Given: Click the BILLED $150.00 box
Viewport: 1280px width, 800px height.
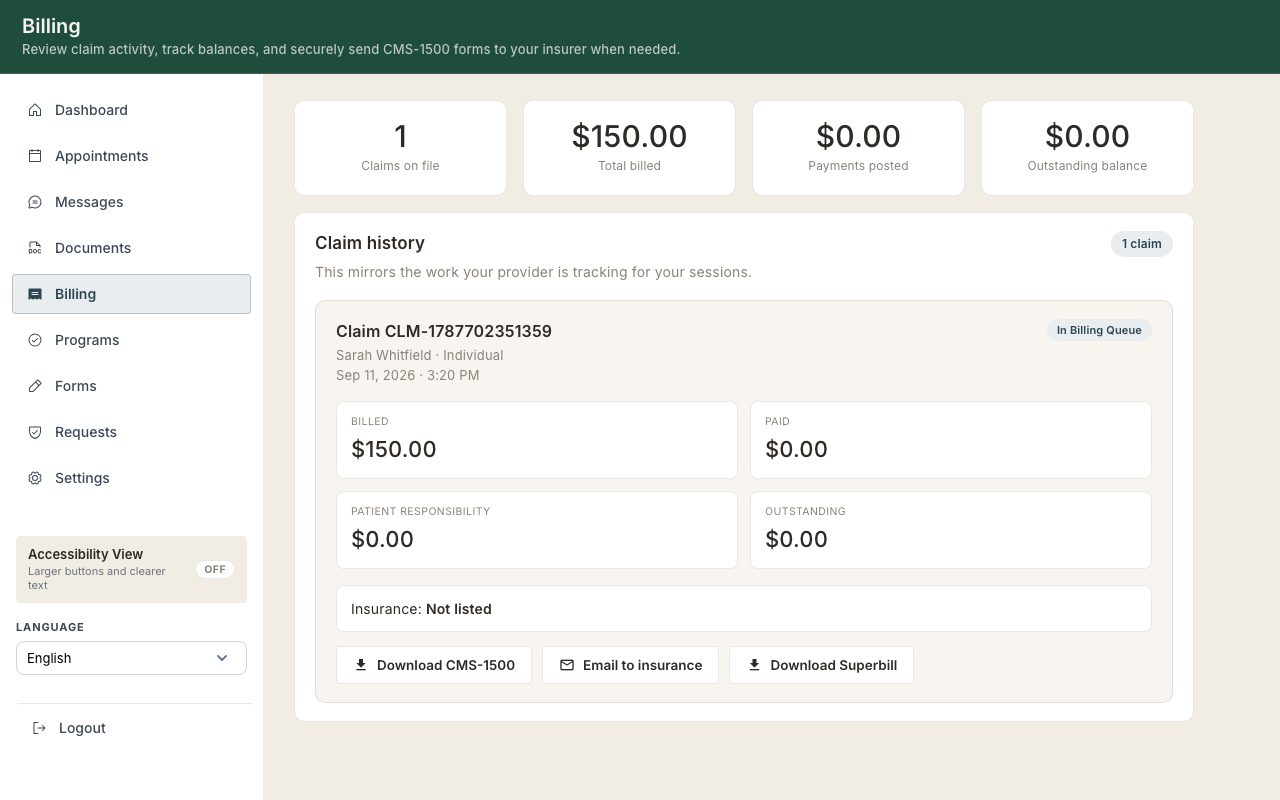Looking at the screenshot, I should [x=537, y=440].
